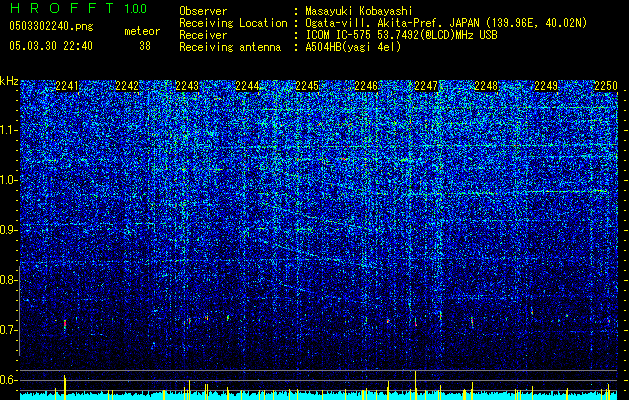
Task: Click the 'Receiving antenna' label
Action: coord(230,47)
